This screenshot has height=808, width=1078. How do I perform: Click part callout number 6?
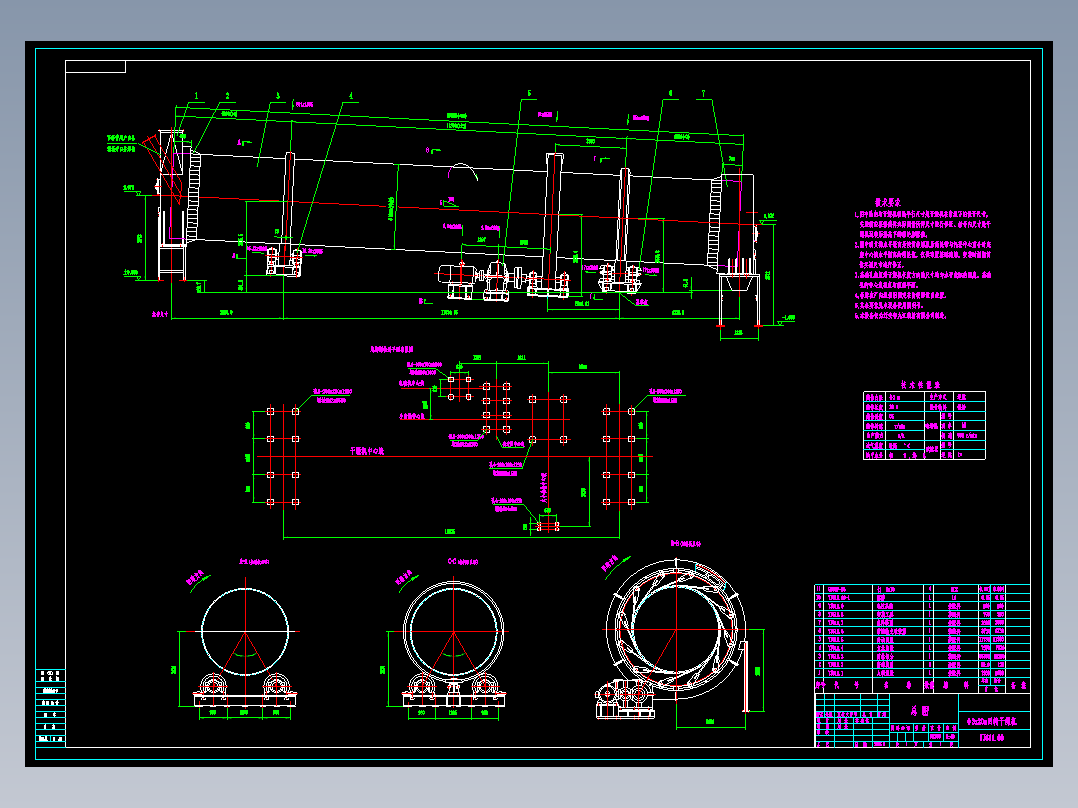671,94
